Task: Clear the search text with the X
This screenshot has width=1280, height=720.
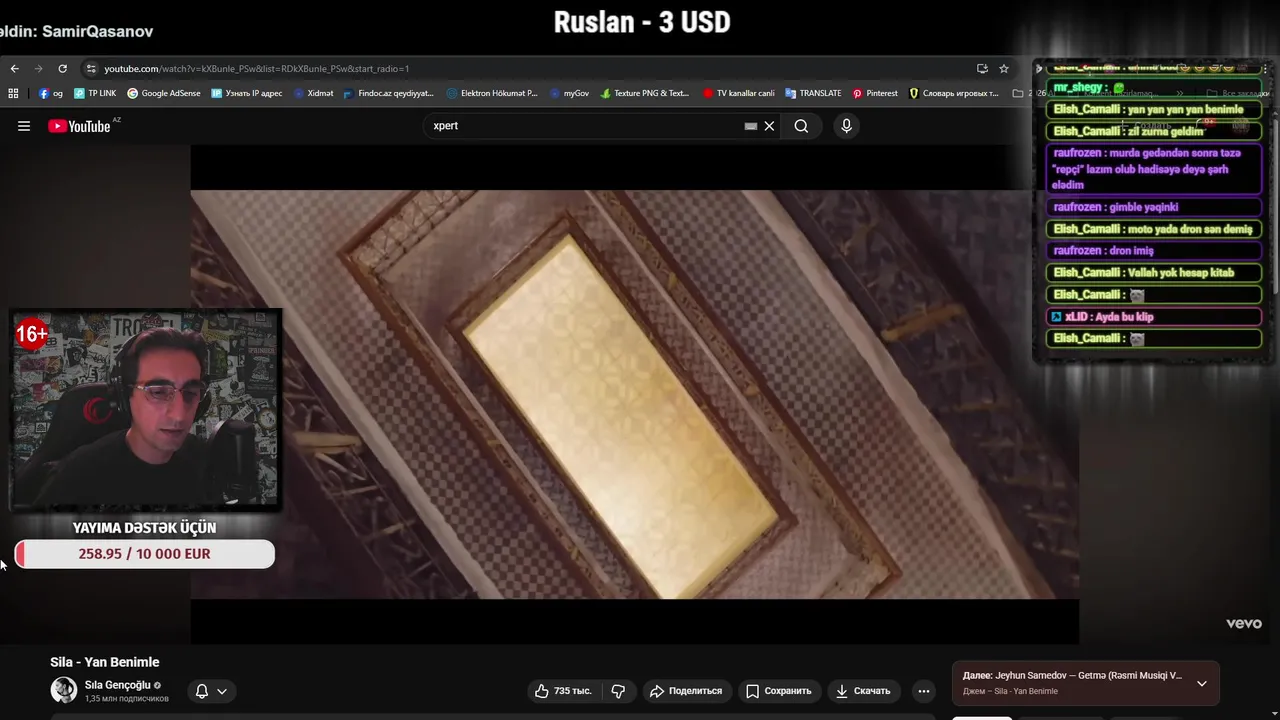Action: click(x=769, y=126)
